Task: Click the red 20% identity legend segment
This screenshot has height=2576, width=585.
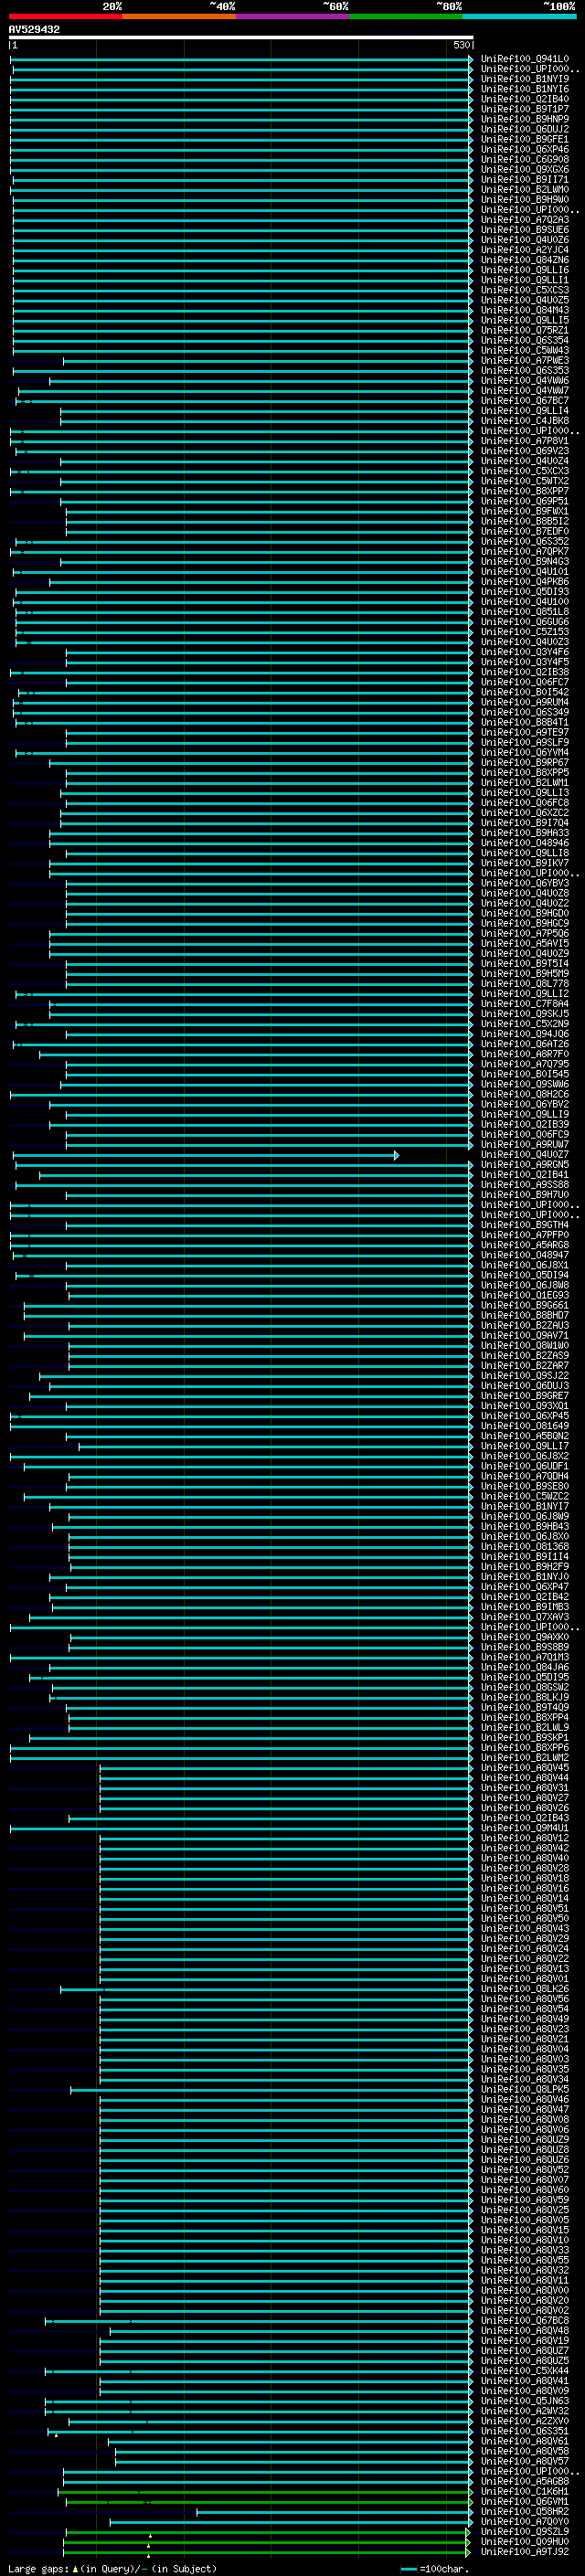Action: [x=65, y=16]
